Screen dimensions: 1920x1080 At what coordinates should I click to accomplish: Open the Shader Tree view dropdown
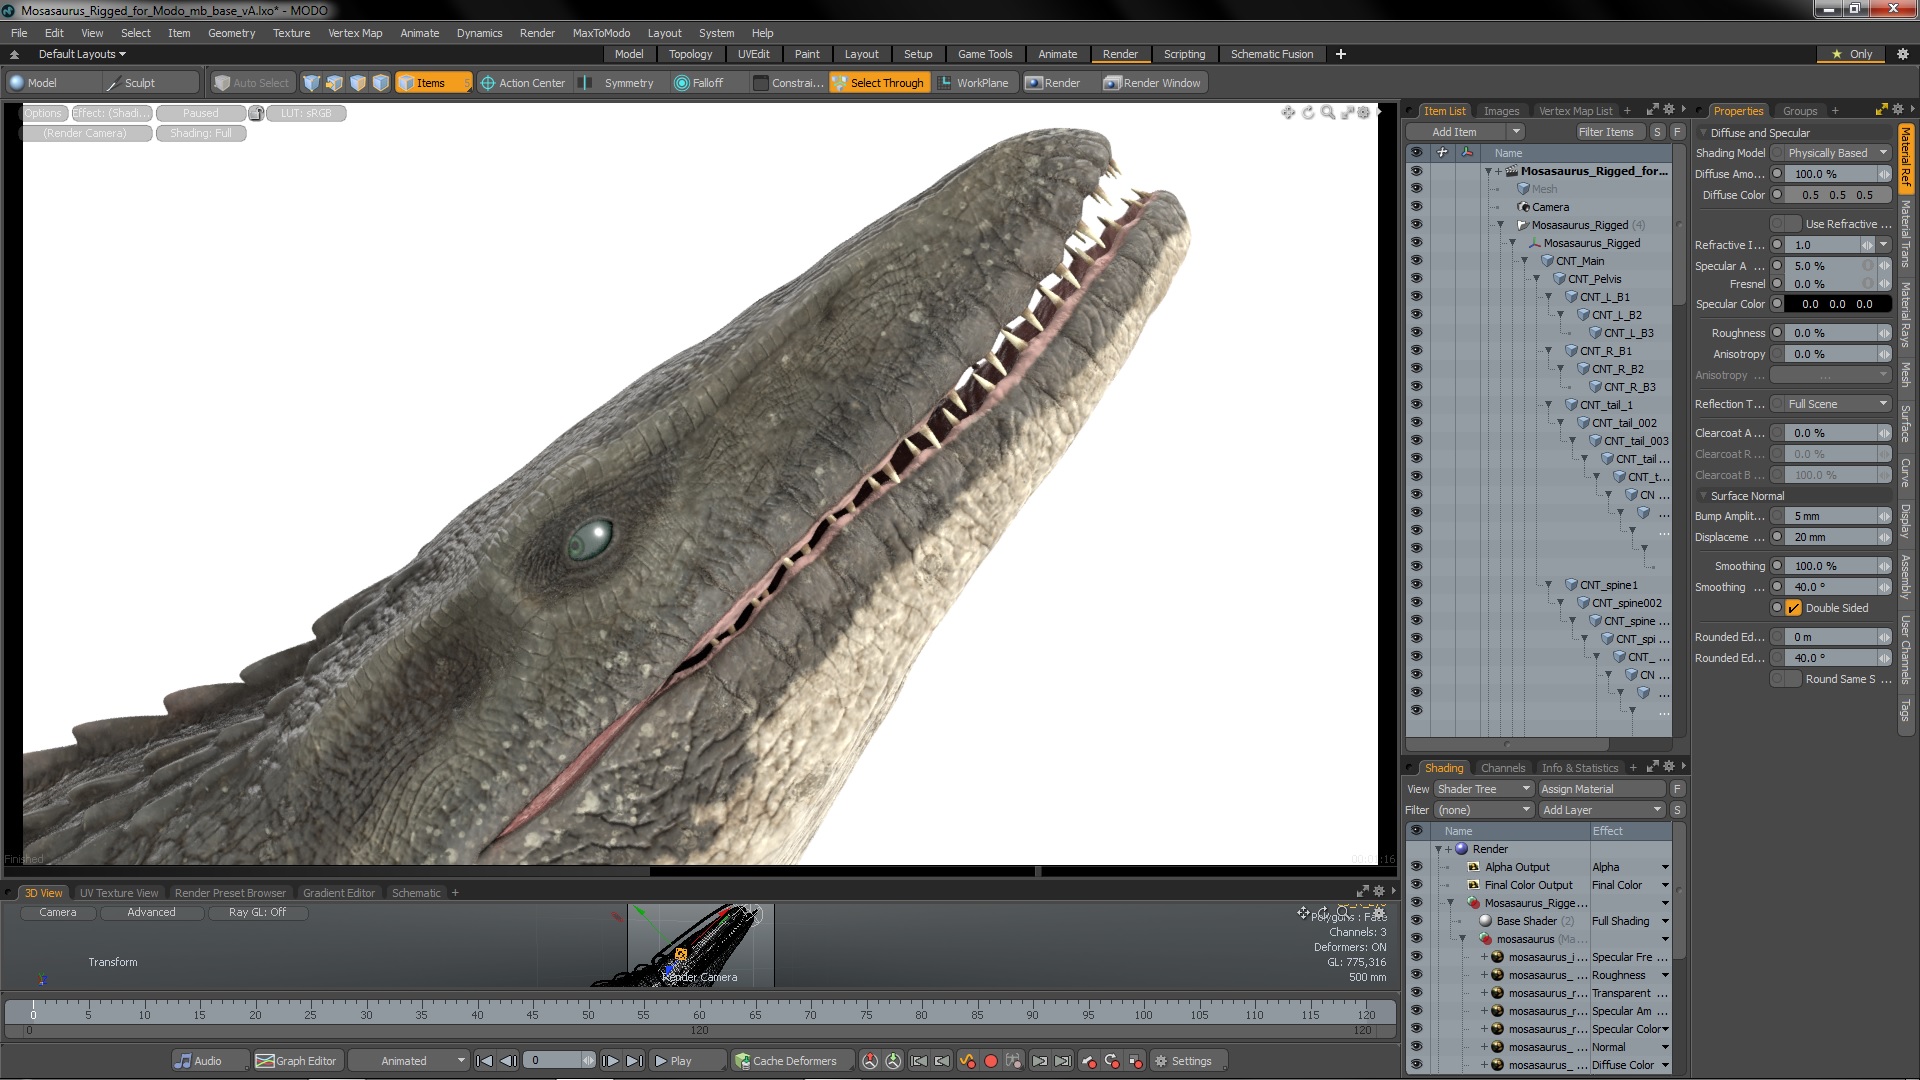1484,789
